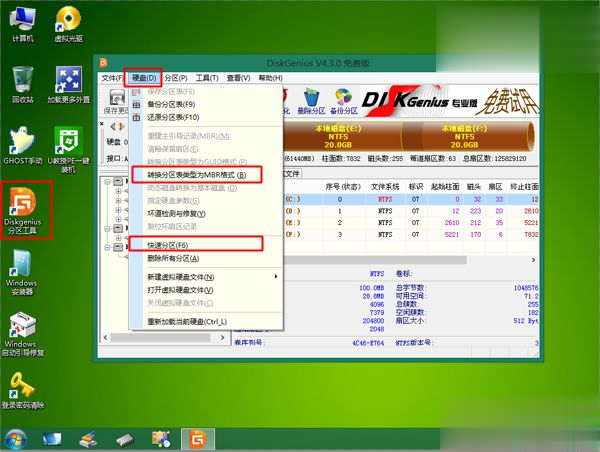Click the tree pane scrollbar left arrow
The image size is (600, 452).
point(106,338)
